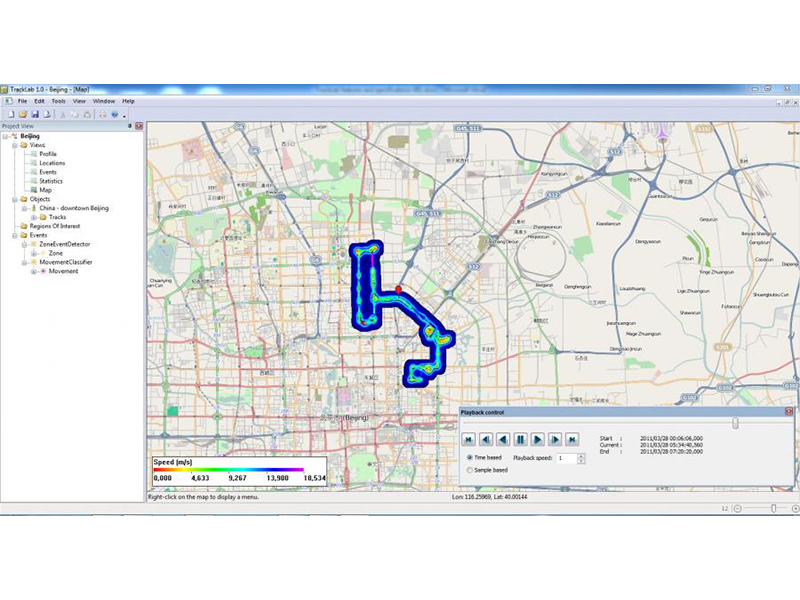Jump to start of track playback
800x600 pixels.
pos(467,439)
